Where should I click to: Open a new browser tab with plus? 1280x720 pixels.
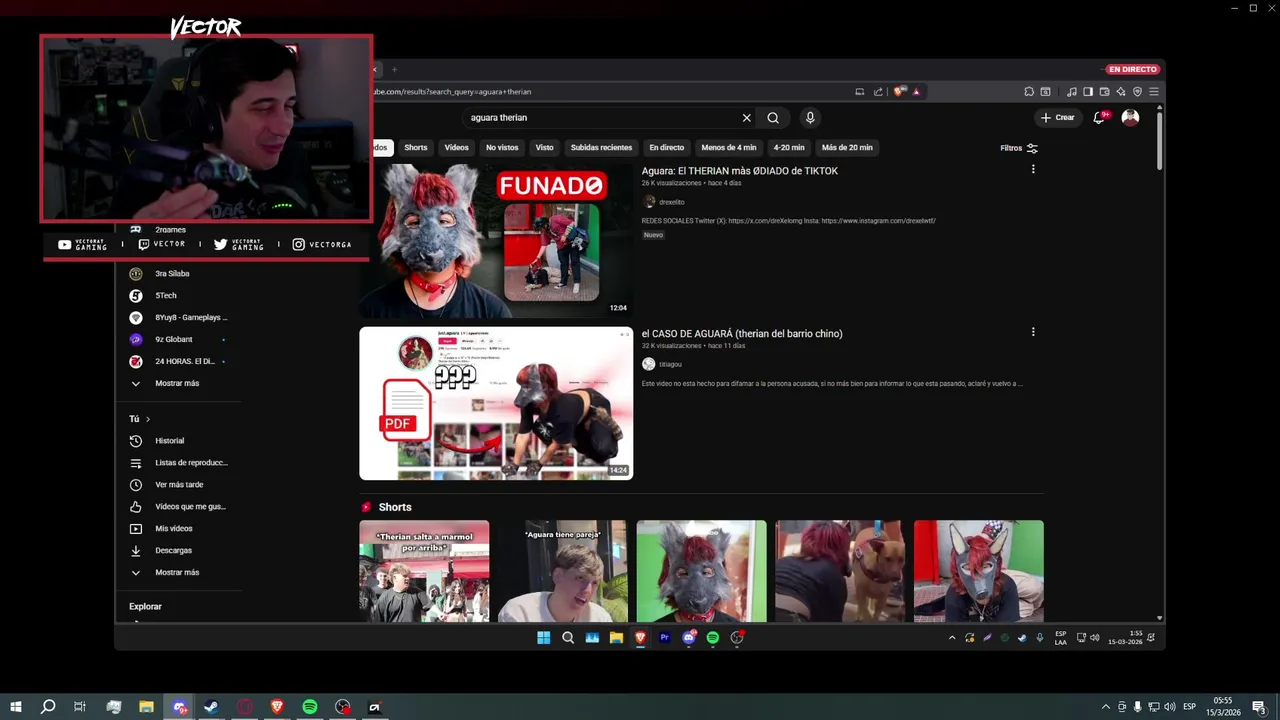click(x=394, y=70)
